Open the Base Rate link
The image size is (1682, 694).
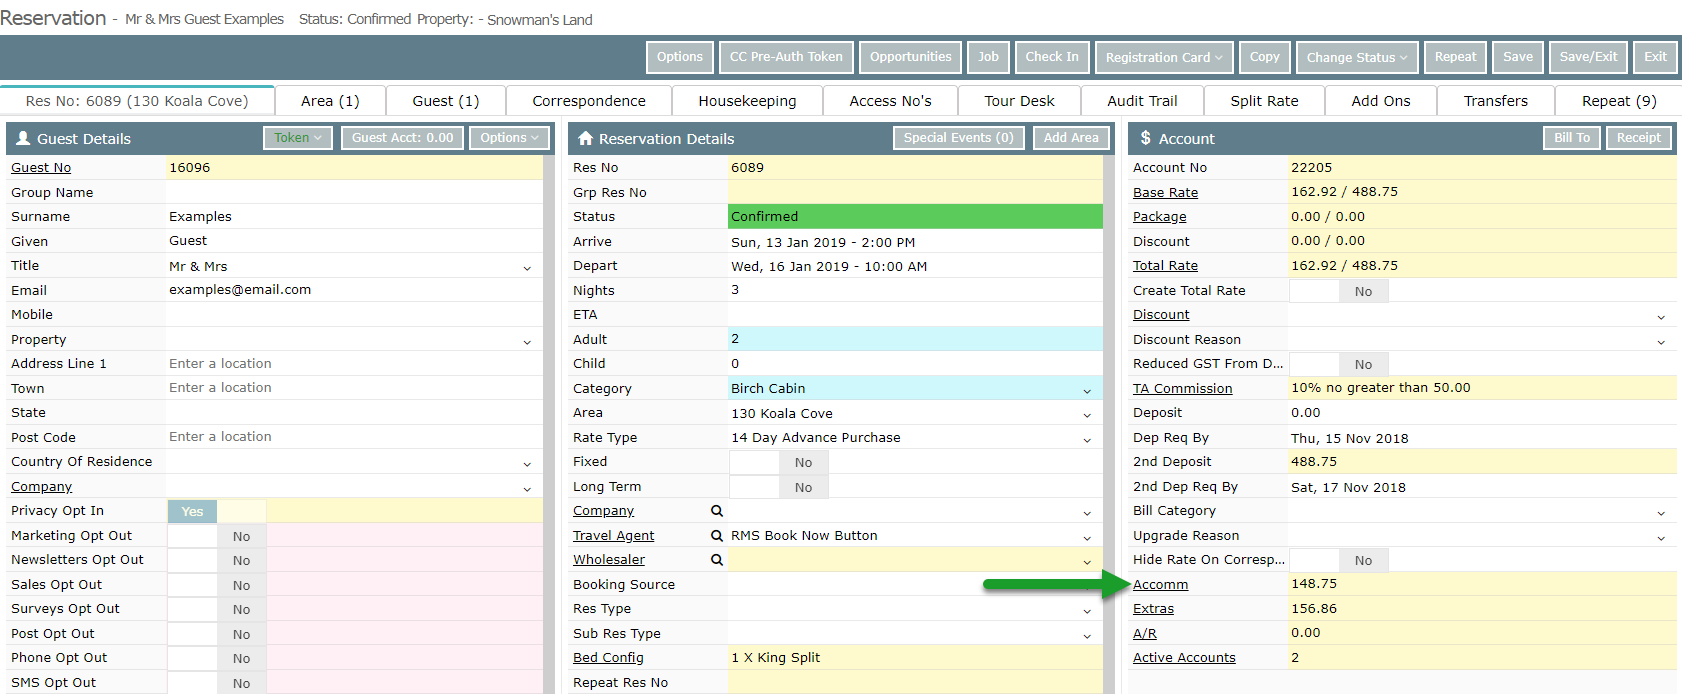pos(1165,193)
